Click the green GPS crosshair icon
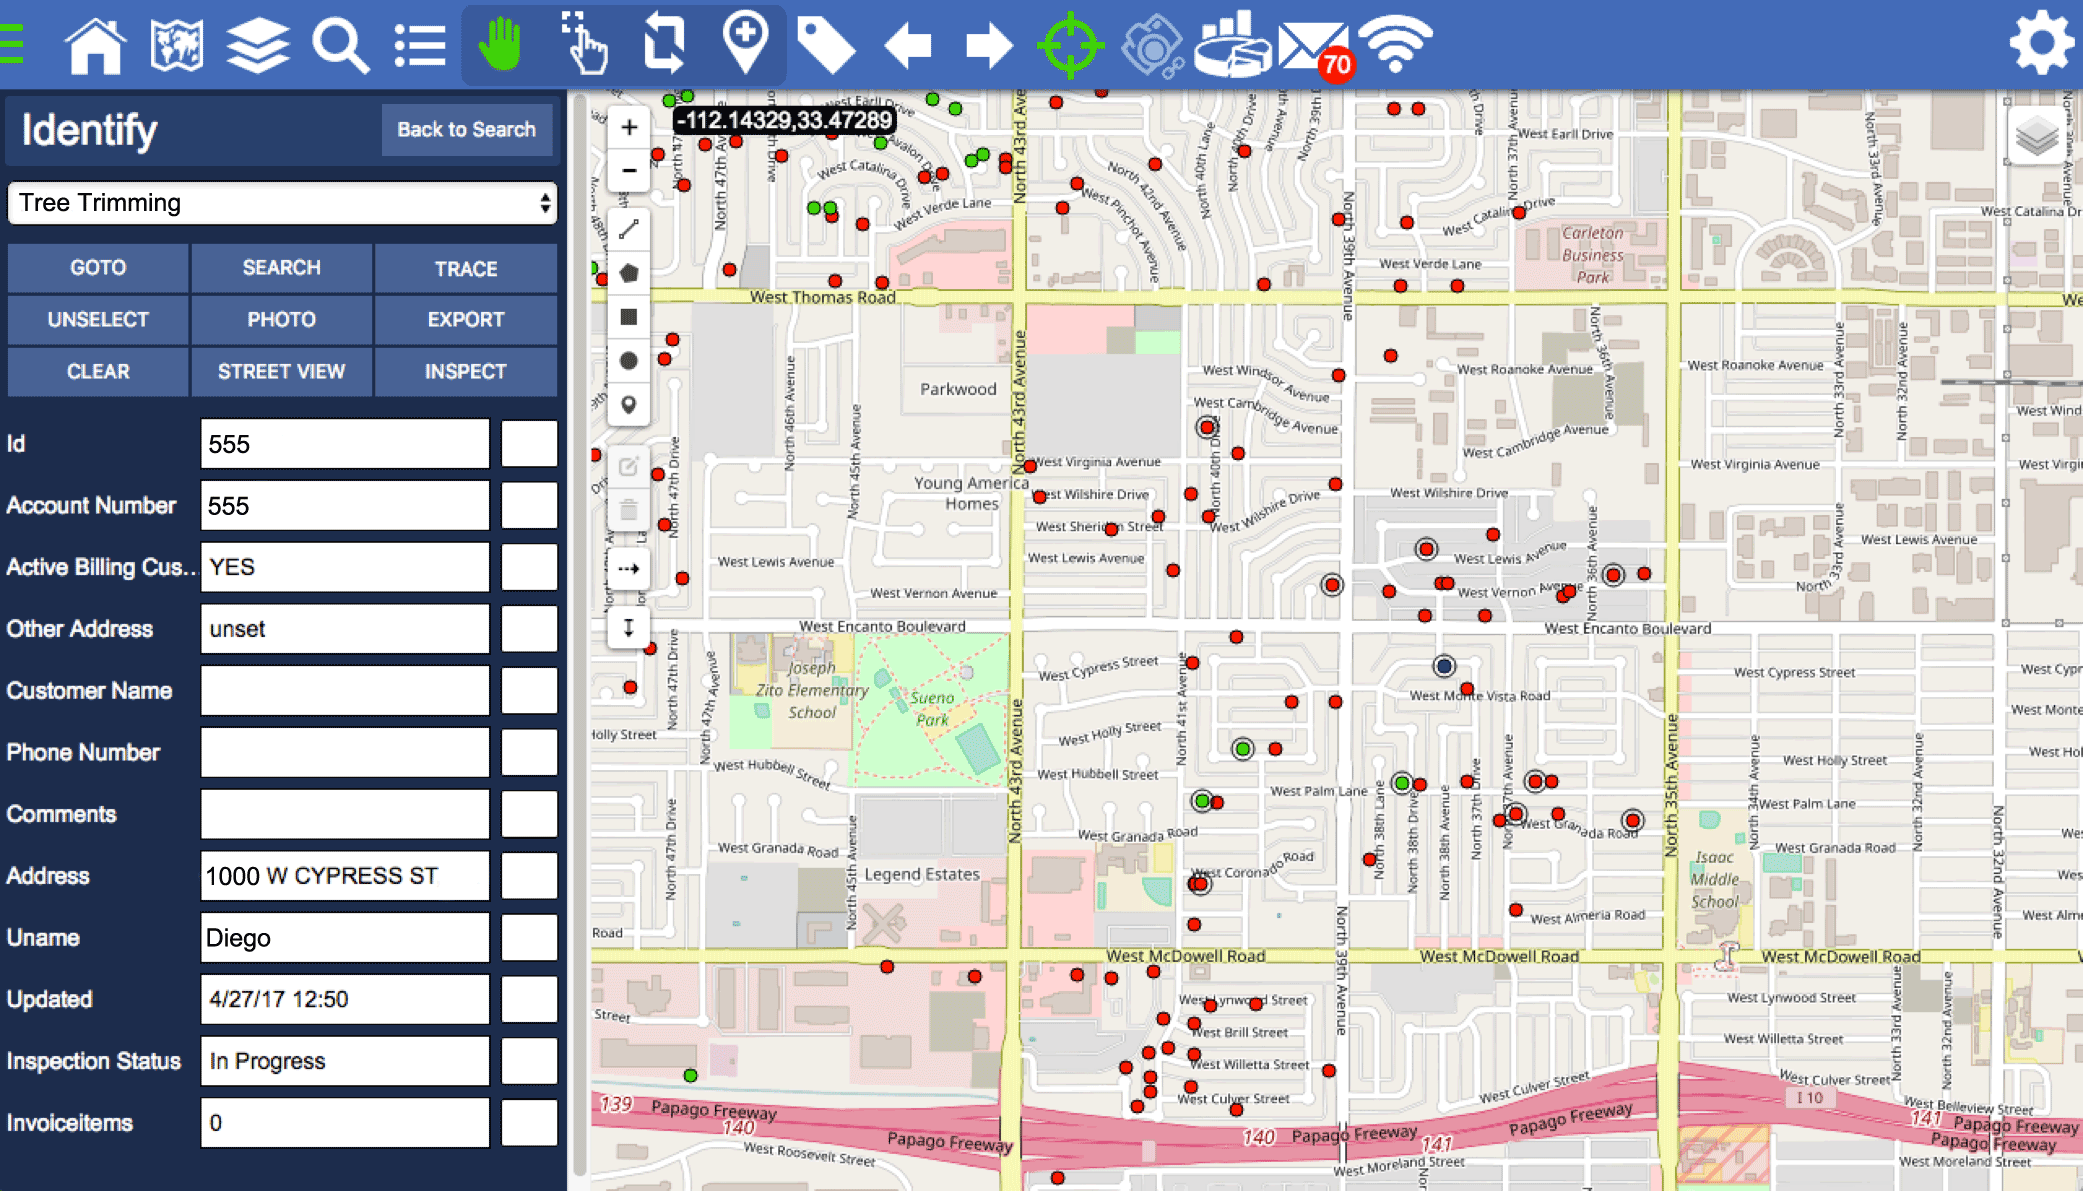Screen dimensions: 2083x1191 click(1070, 45)
